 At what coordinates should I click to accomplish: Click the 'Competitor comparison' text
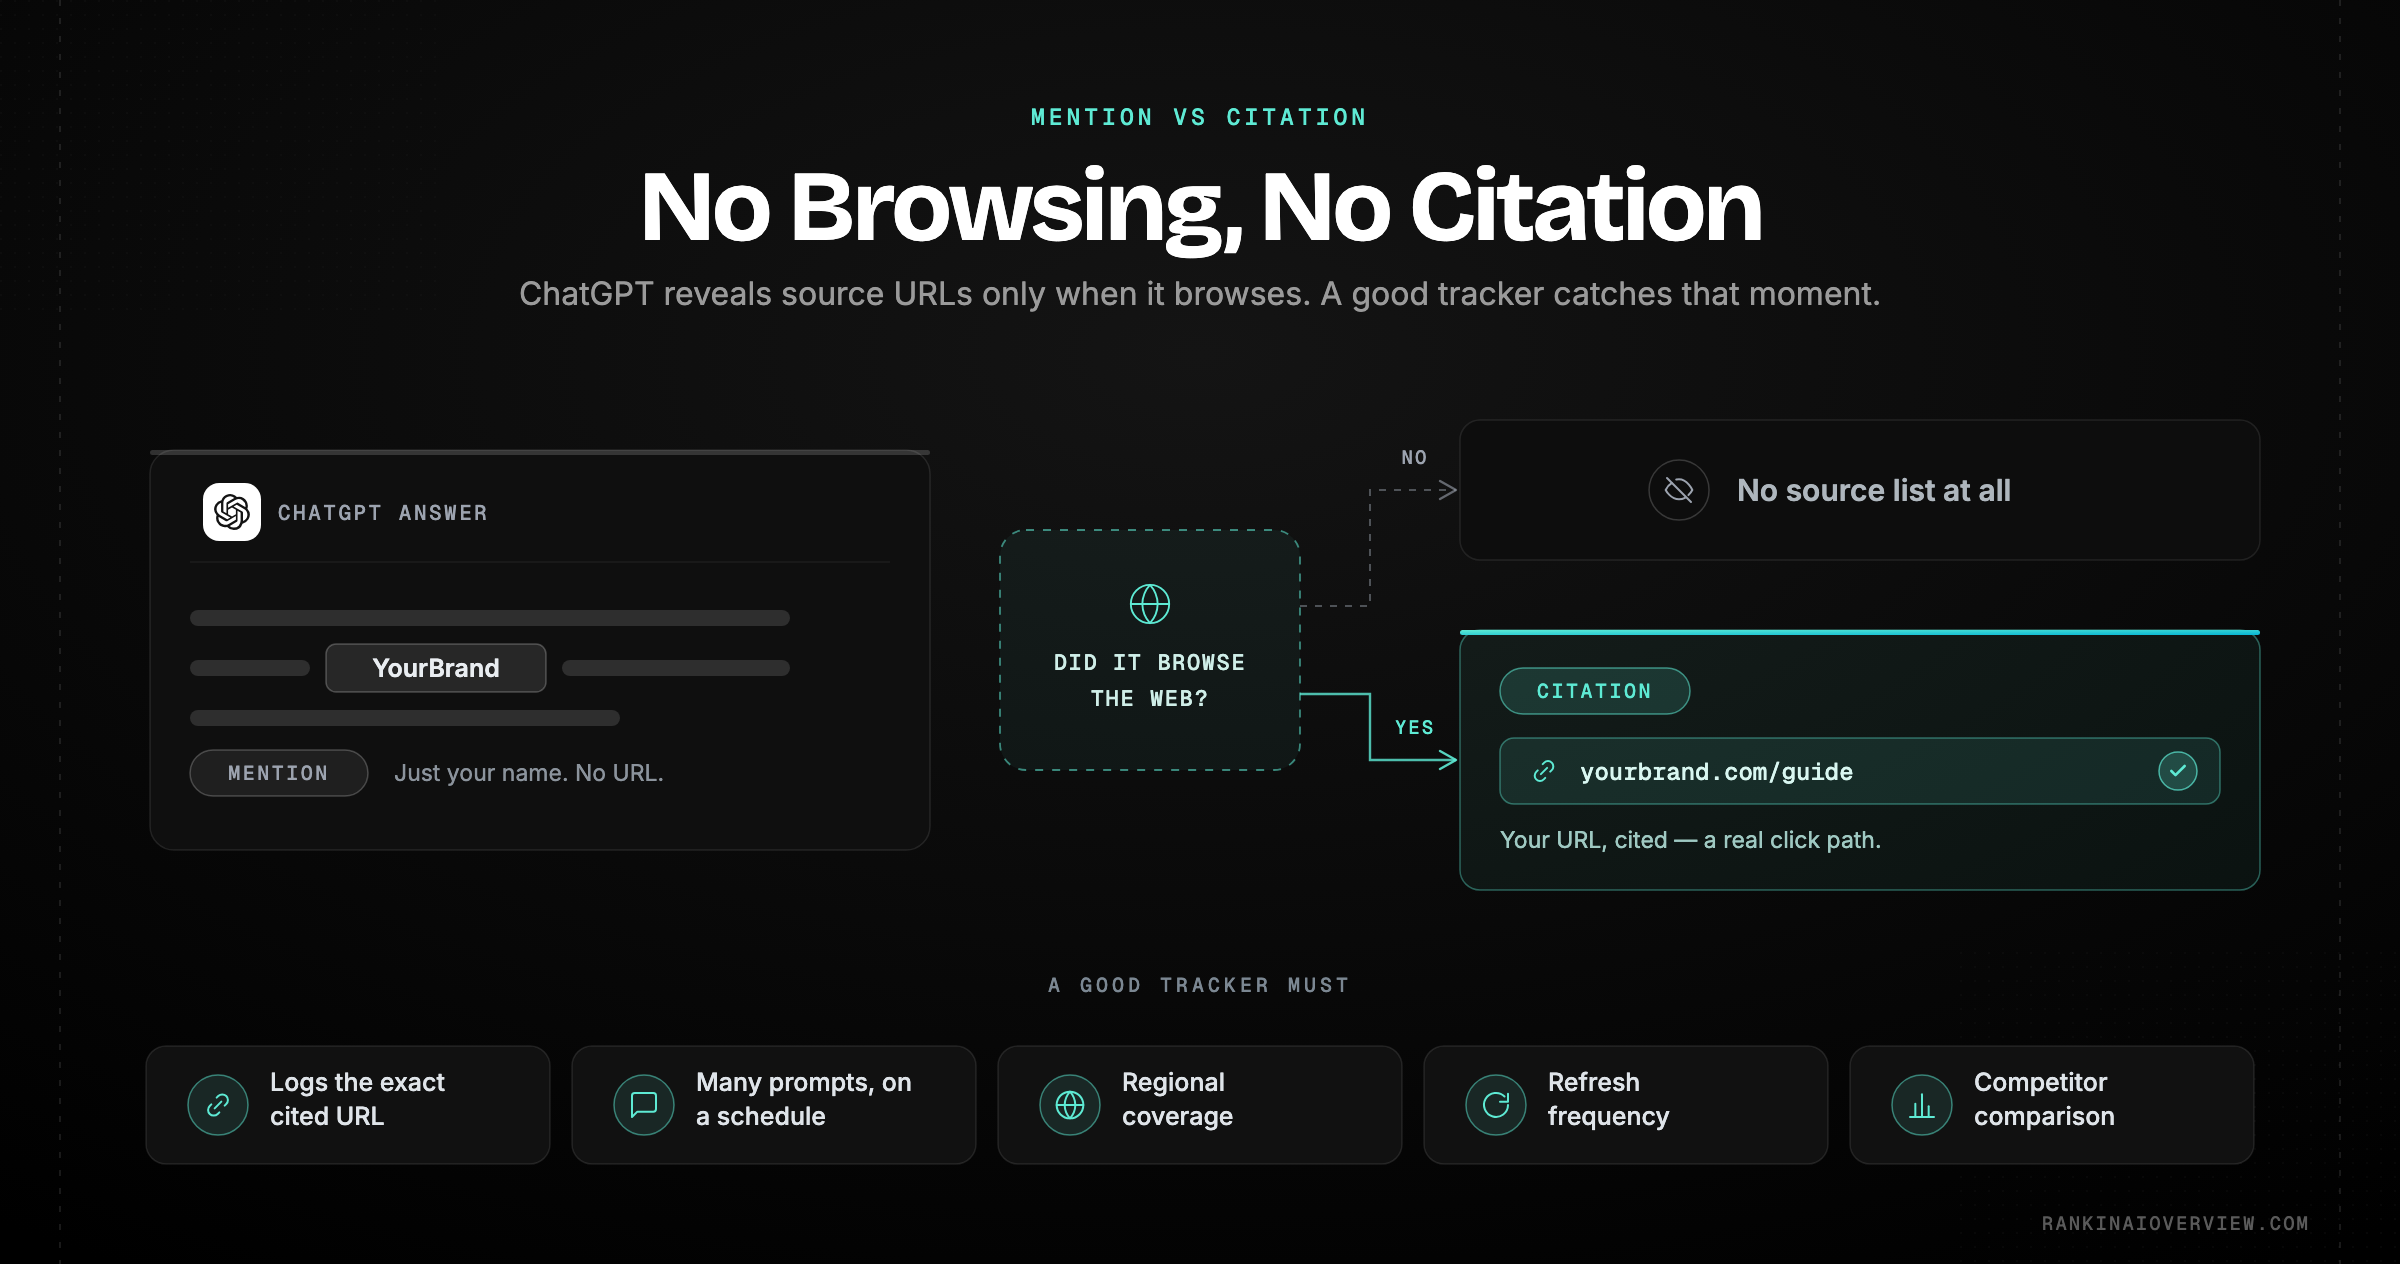click(x=2044, y=1099)
